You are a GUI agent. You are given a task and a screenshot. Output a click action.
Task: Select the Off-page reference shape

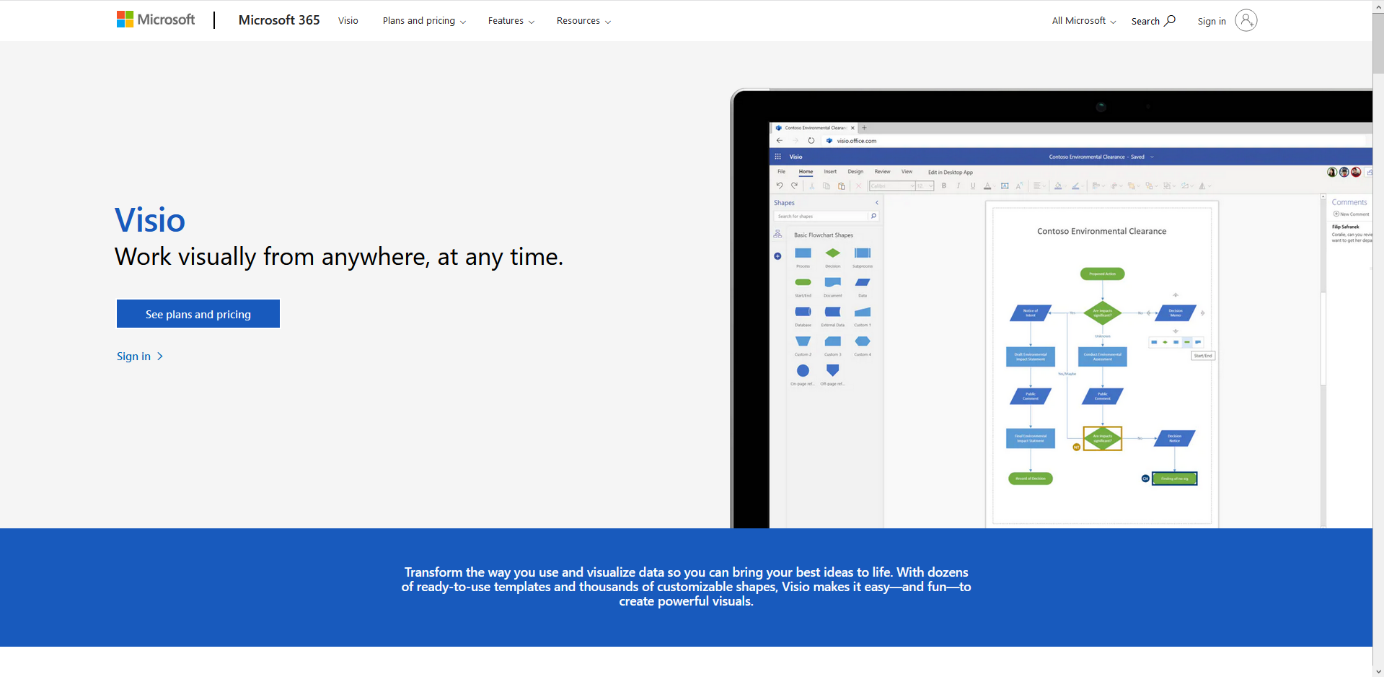pyautogui.click(x=832, y=370)
